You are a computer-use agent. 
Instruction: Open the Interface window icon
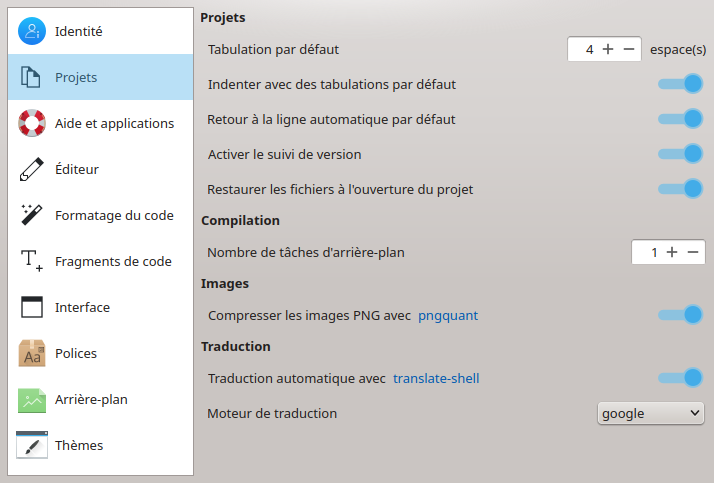[32, 307]
